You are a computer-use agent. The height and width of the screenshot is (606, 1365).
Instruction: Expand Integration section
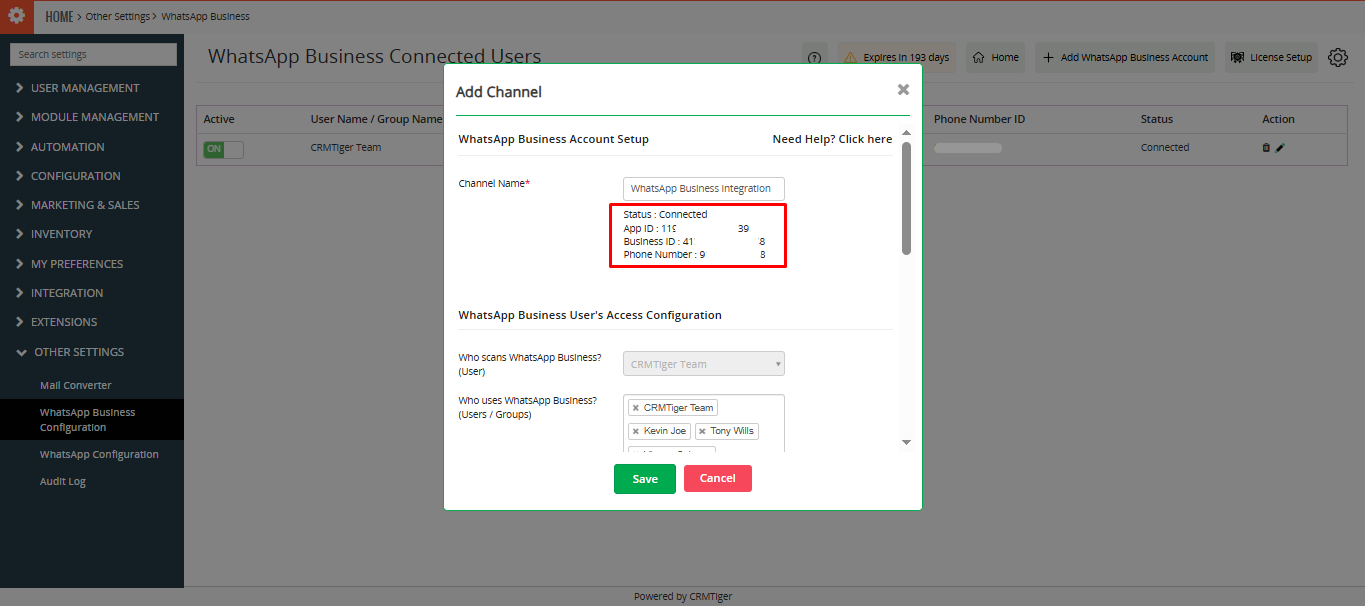click(x=67, y=293)
